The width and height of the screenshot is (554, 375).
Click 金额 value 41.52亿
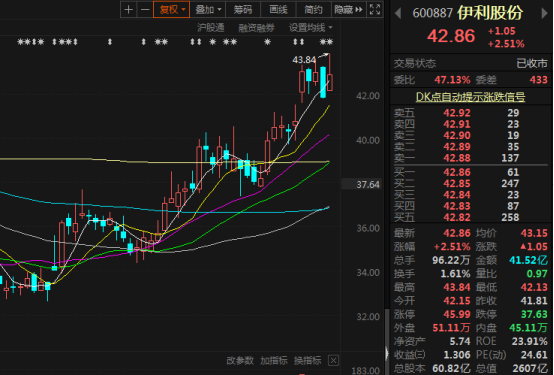pyautogui.click(x=528, y=260)
